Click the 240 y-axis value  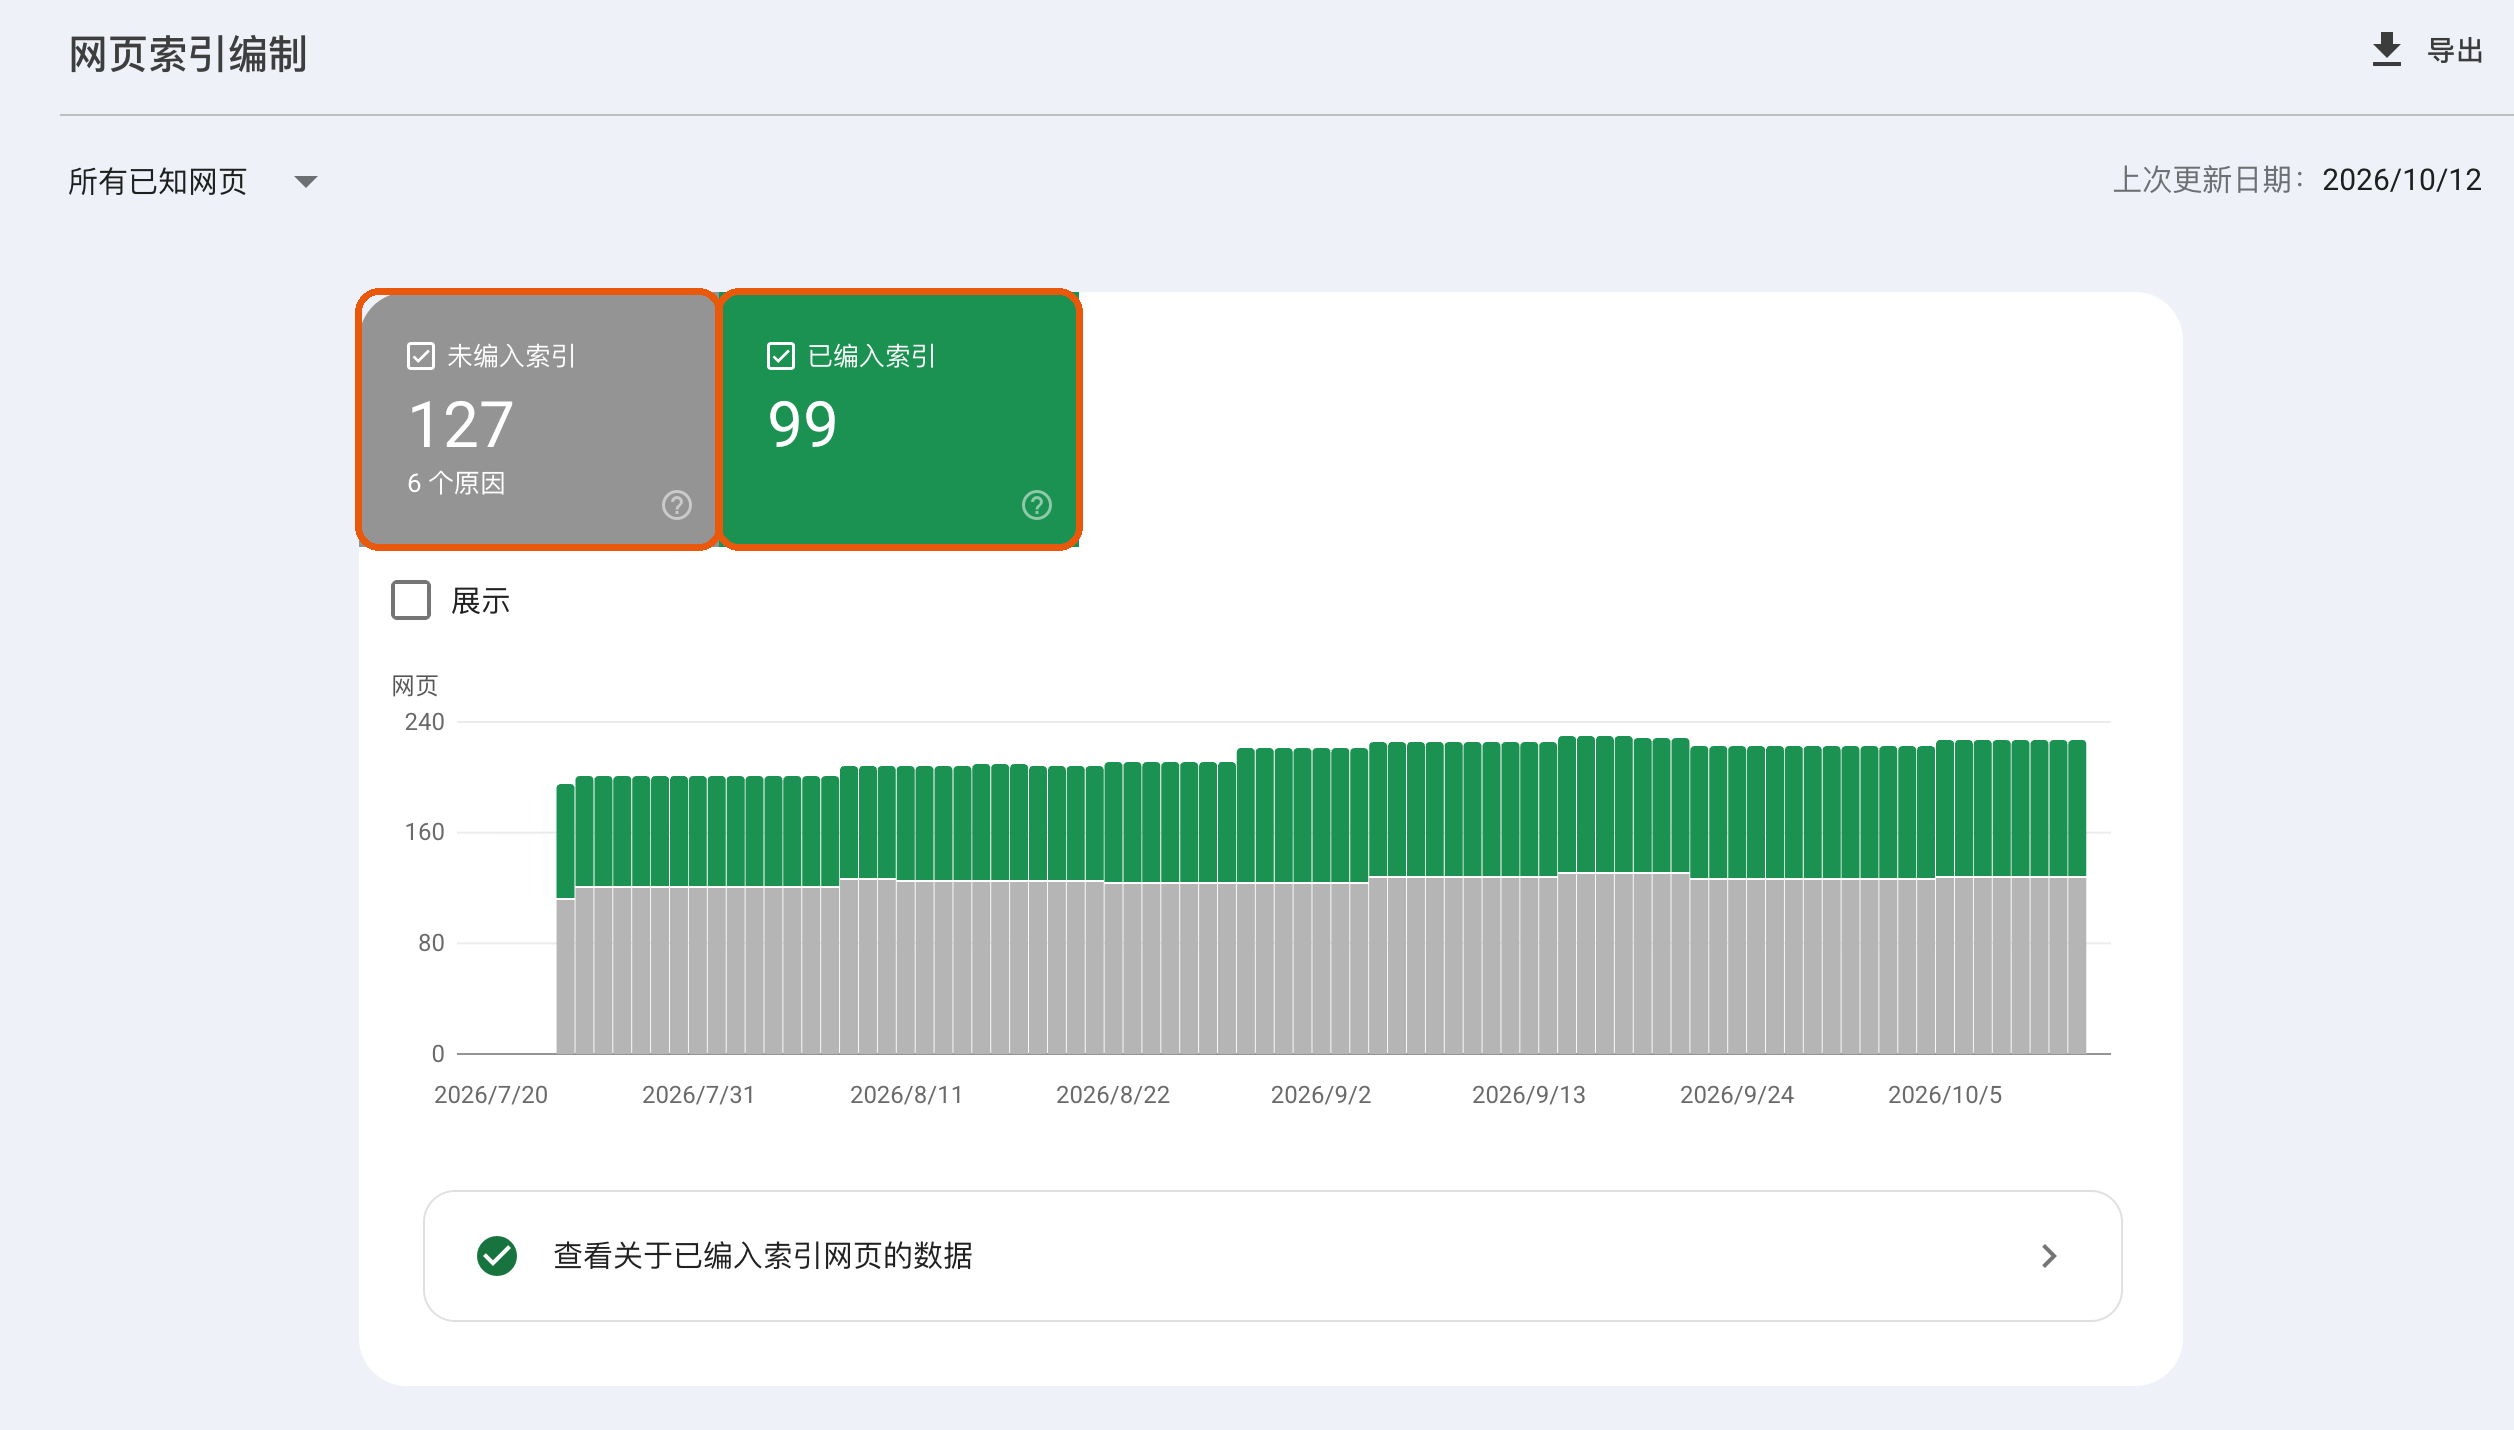[x=424, y=722]
